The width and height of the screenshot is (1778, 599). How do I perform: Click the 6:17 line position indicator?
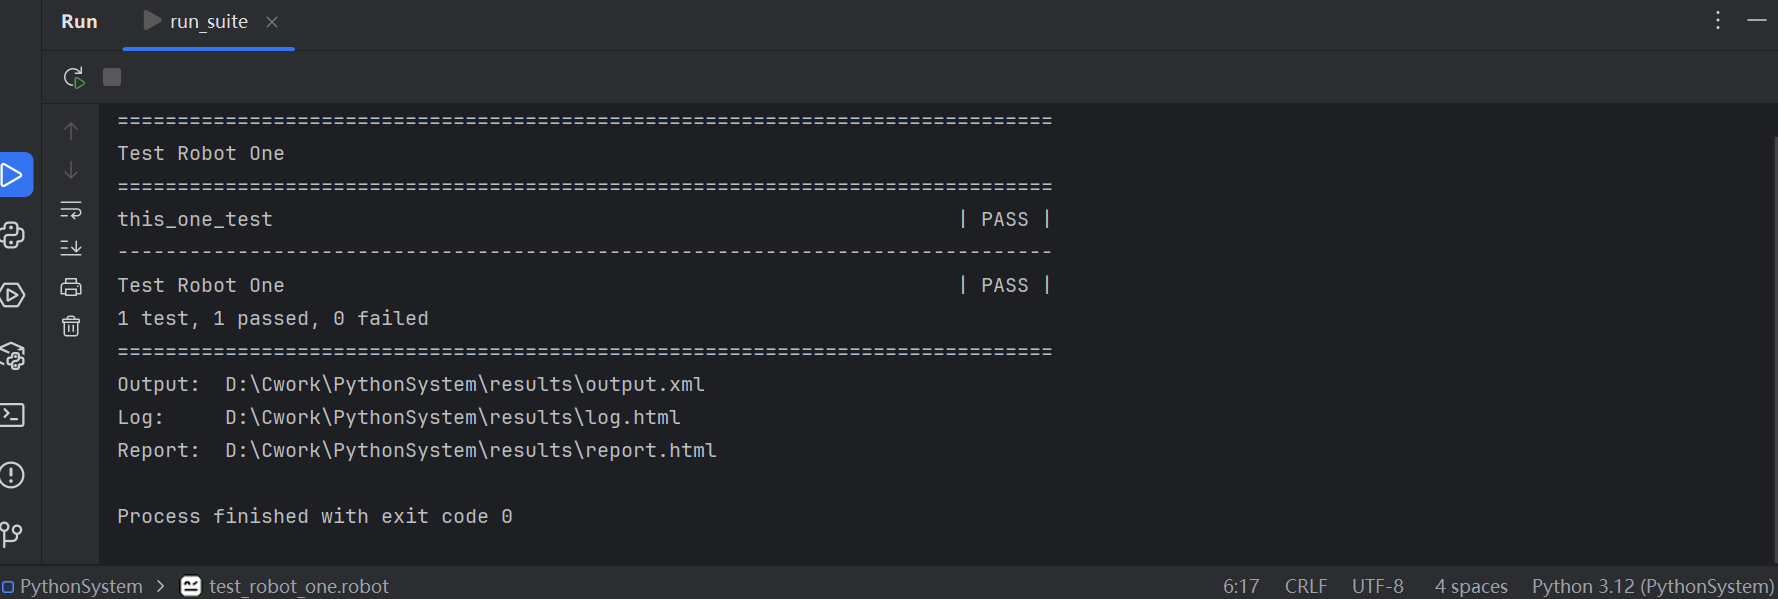pos(1240,586)
